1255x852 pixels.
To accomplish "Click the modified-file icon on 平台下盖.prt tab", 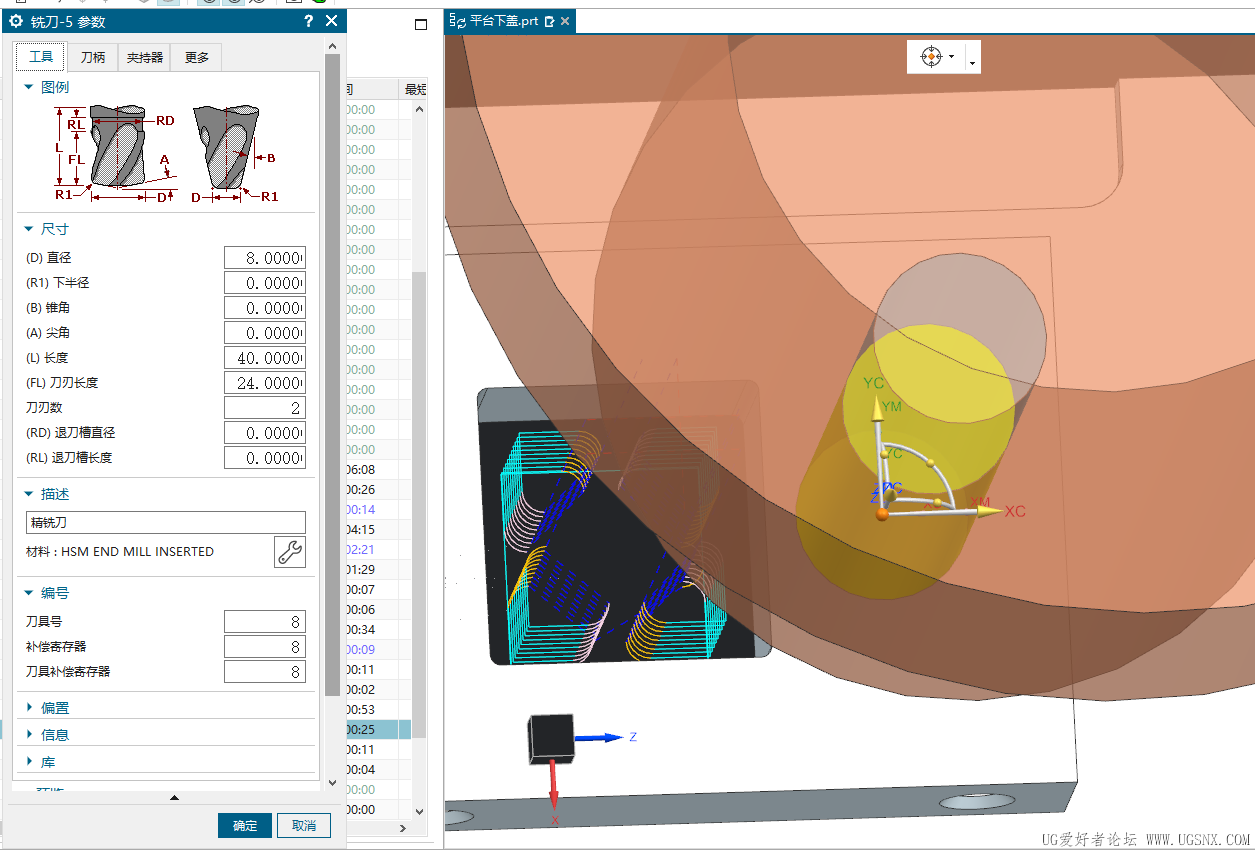I will click(x=548, y=21).
